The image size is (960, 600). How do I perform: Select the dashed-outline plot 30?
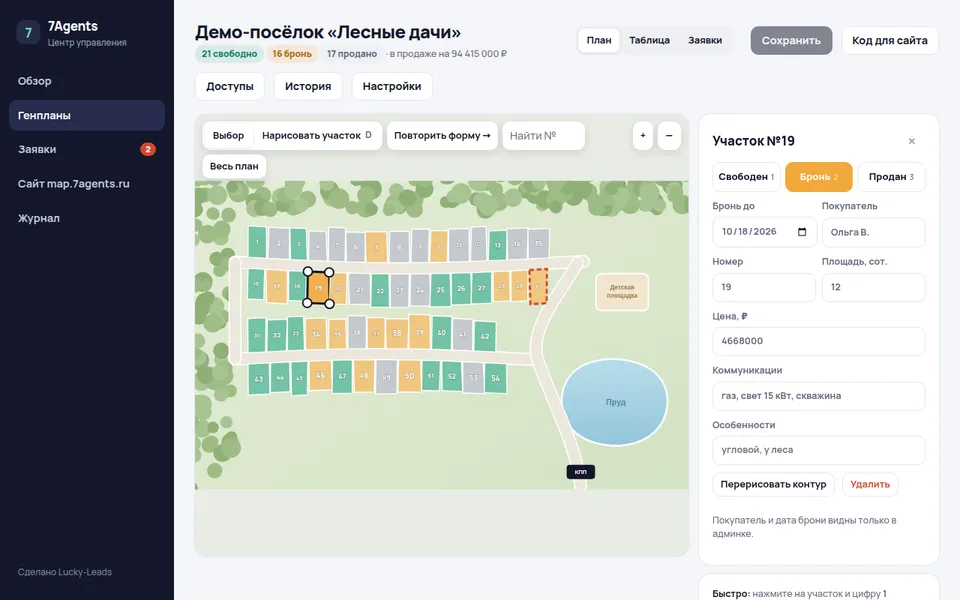pos(538,287)
